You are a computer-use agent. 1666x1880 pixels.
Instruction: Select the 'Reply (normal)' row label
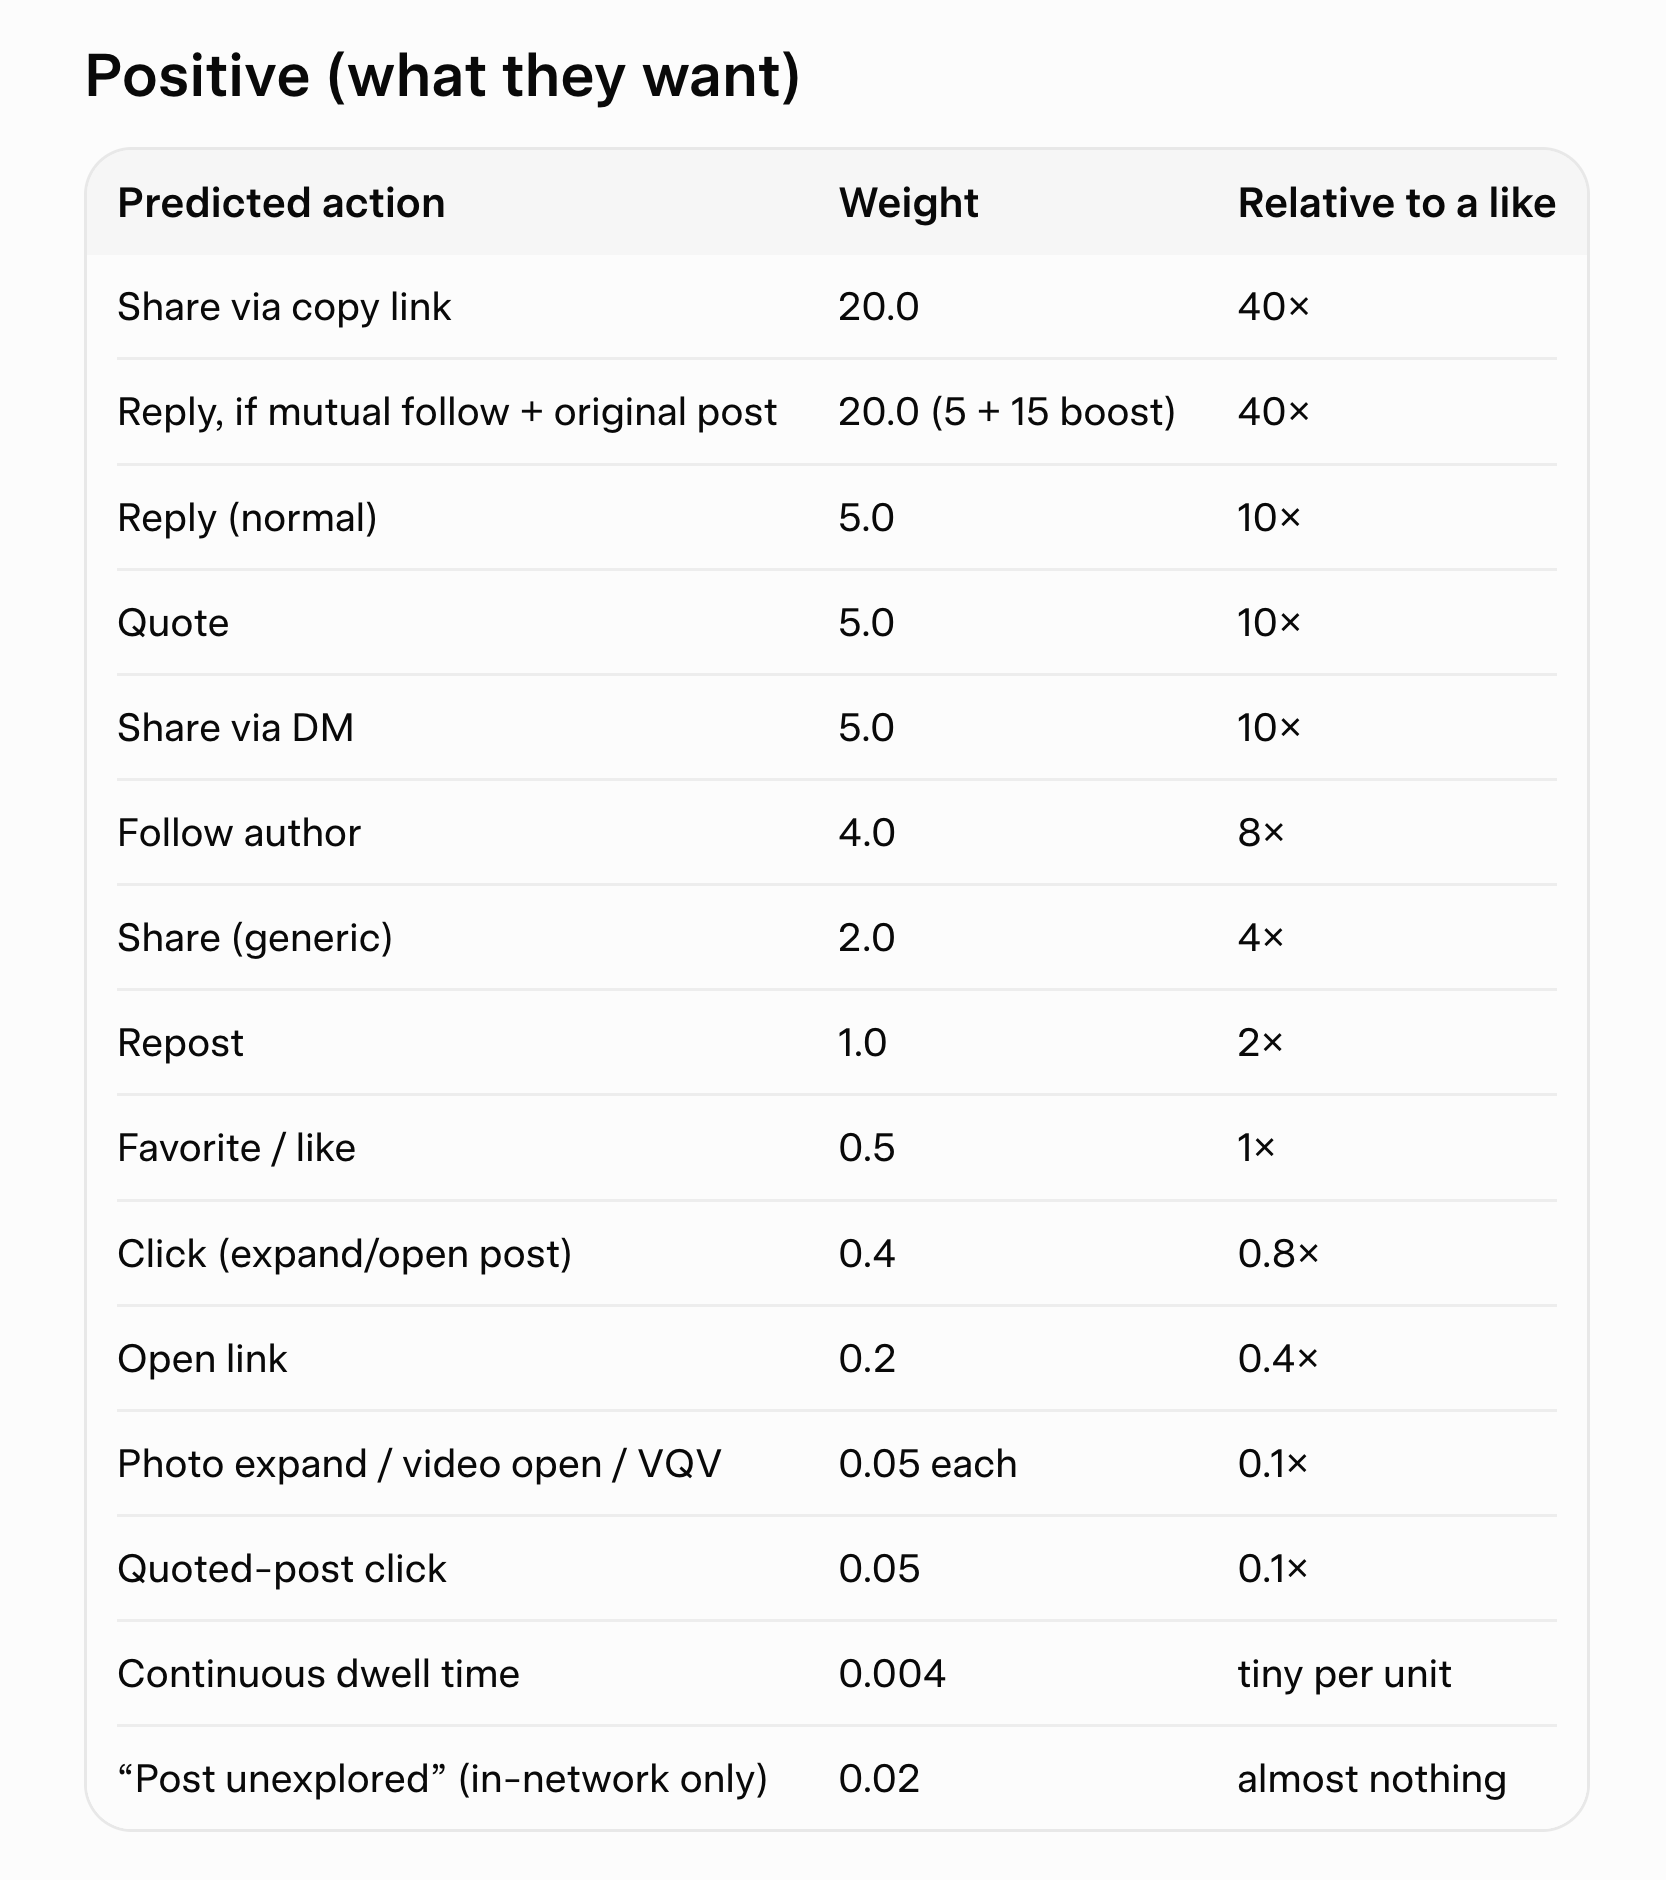(x=247, y=518)
